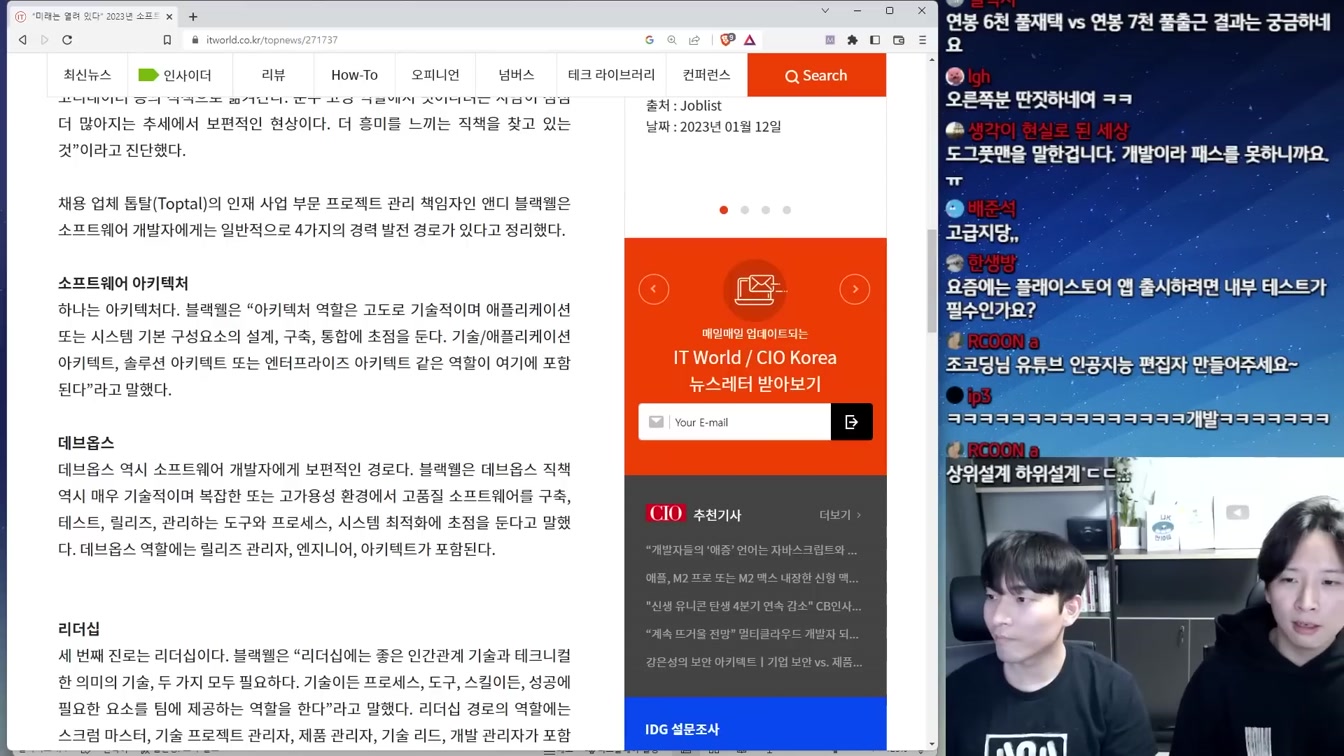Viewport: 1344px width, 756px height.
Task: Click the page vertical scrollbar thumb
Action: pos(932,280)
